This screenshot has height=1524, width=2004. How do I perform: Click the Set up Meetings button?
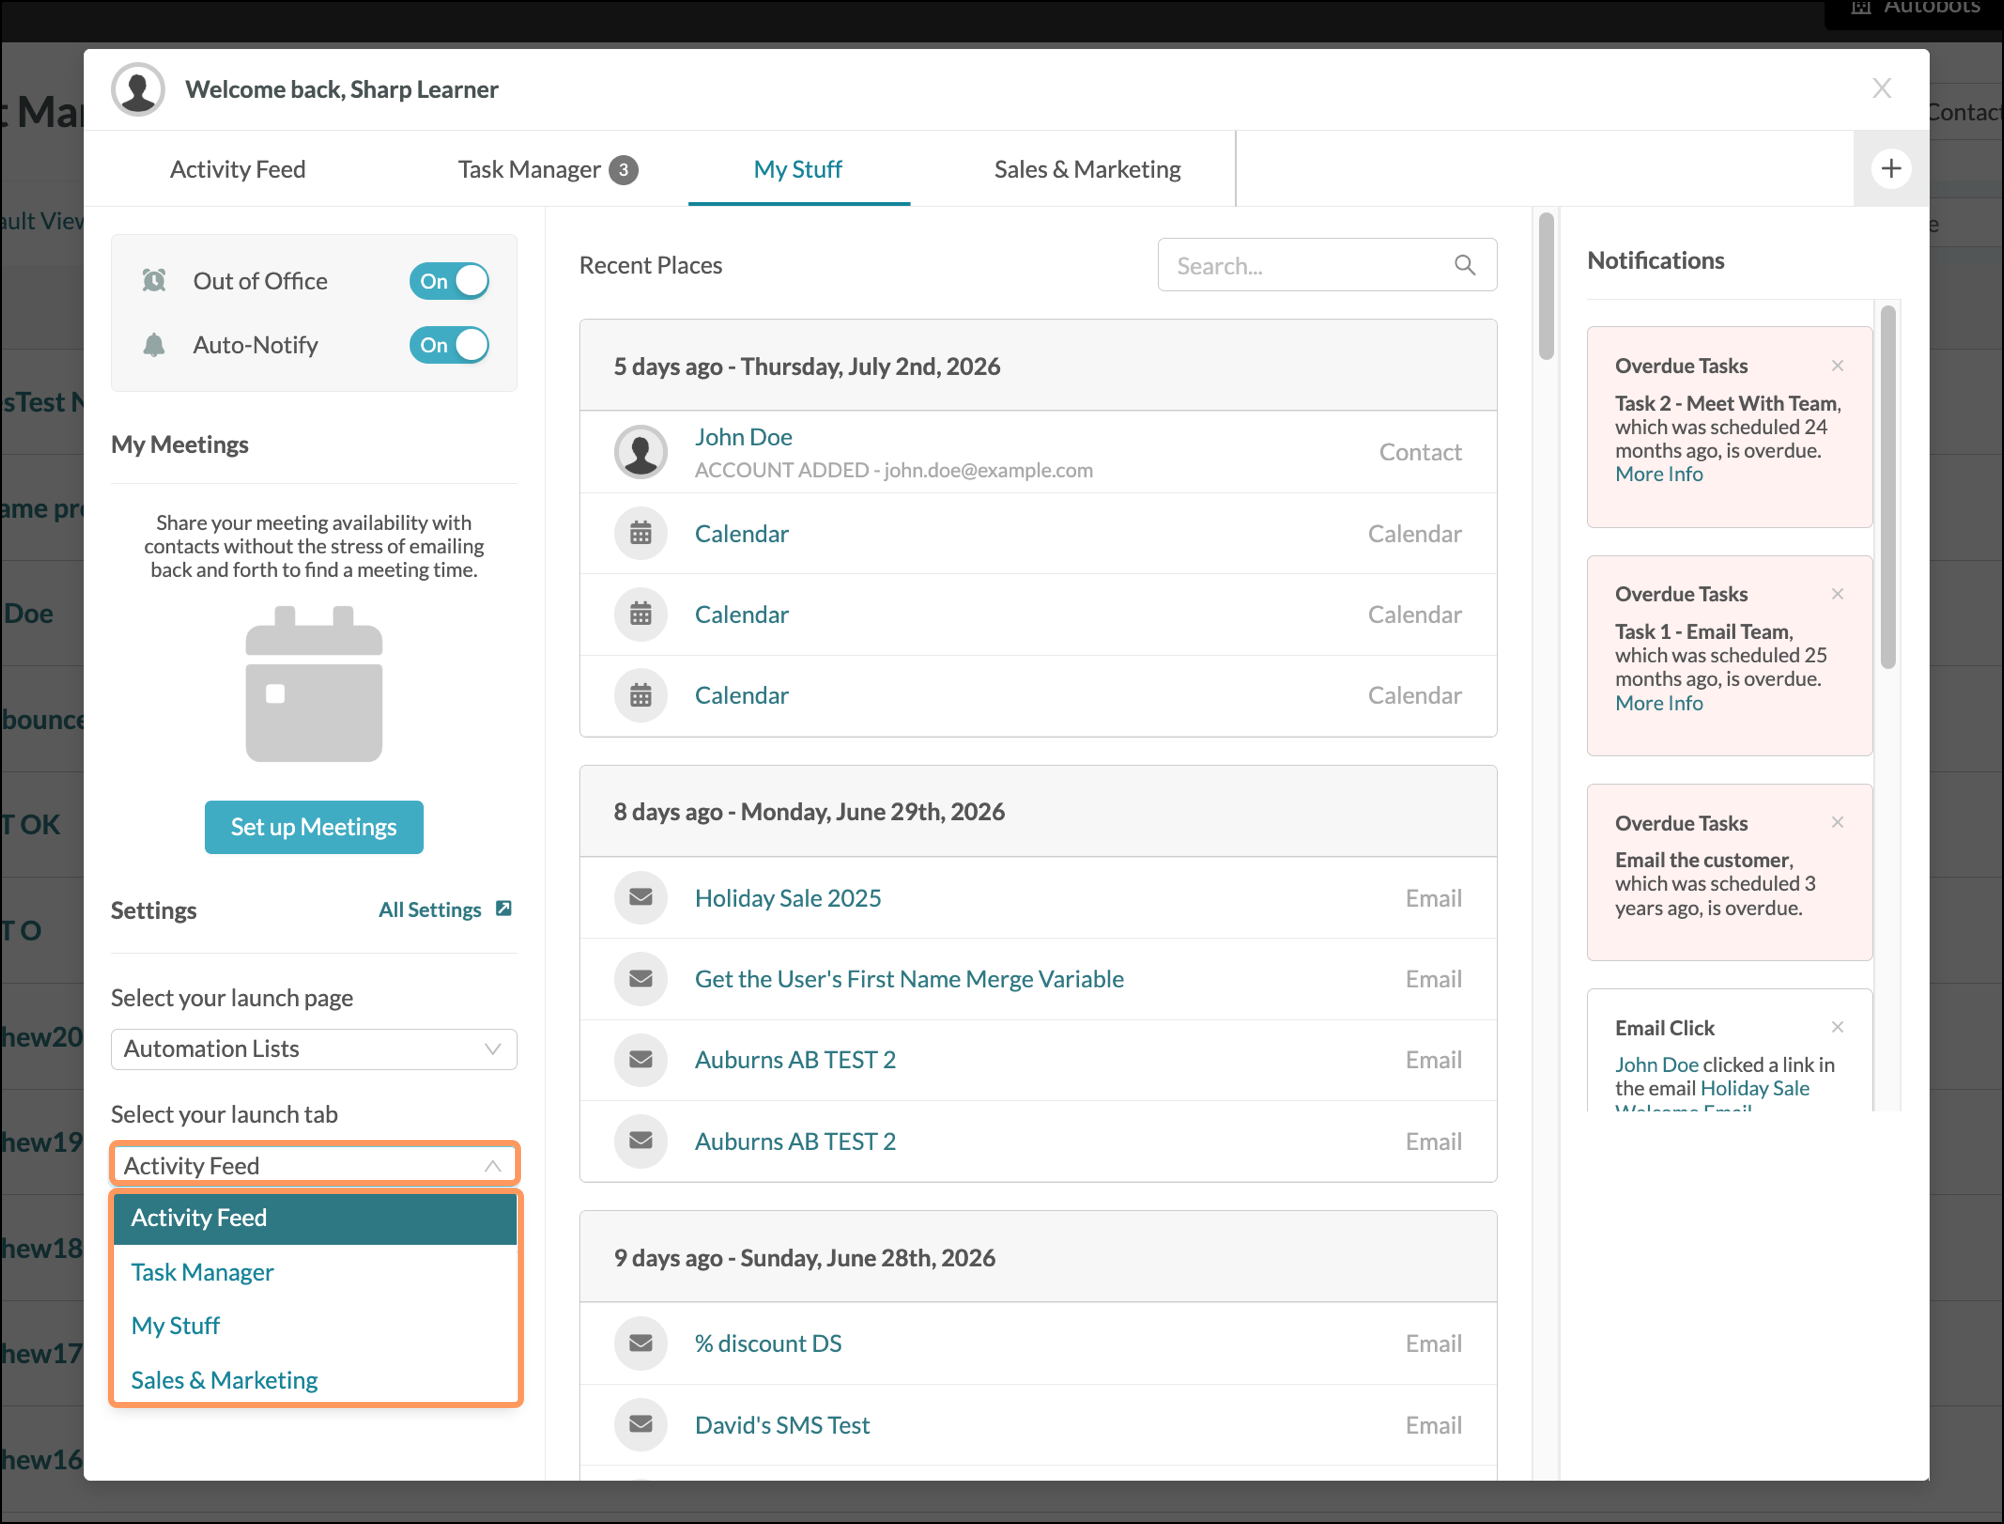click(314, 827)
